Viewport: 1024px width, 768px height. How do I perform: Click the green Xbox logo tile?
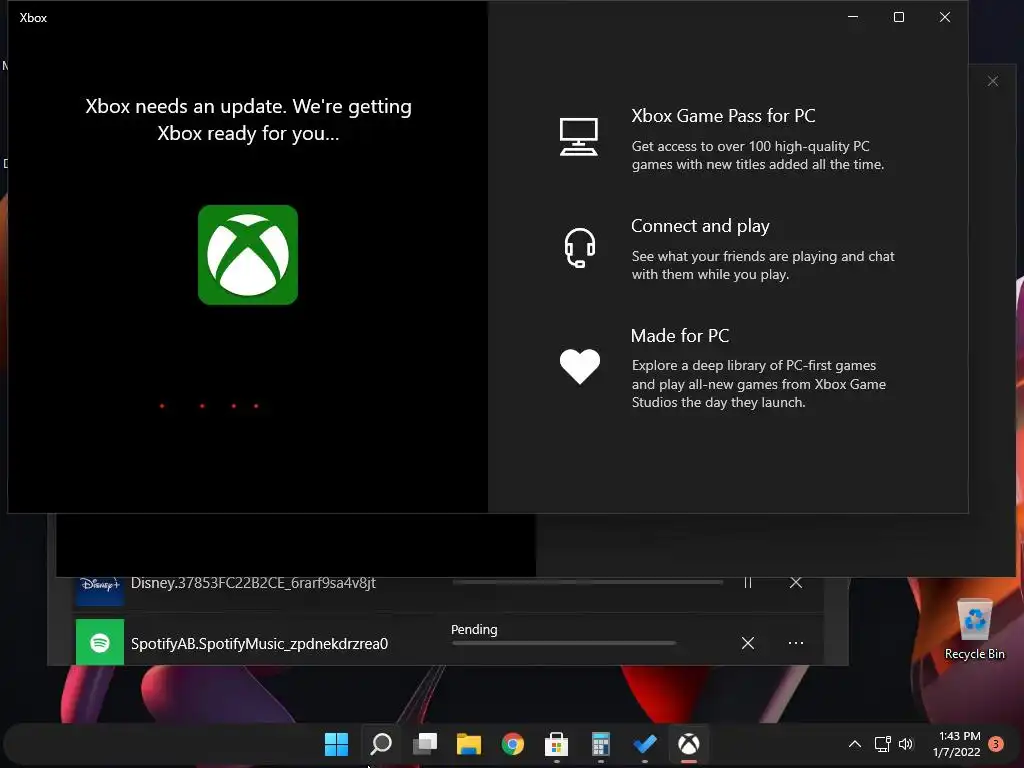[x=248, y=255]
